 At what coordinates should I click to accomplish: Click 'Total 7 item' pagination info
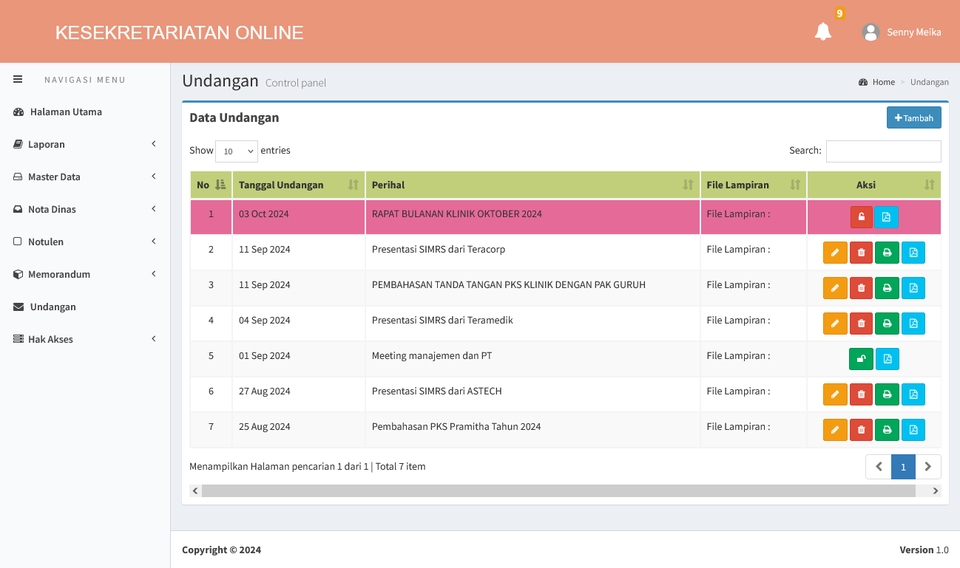[x=400, y=466]
